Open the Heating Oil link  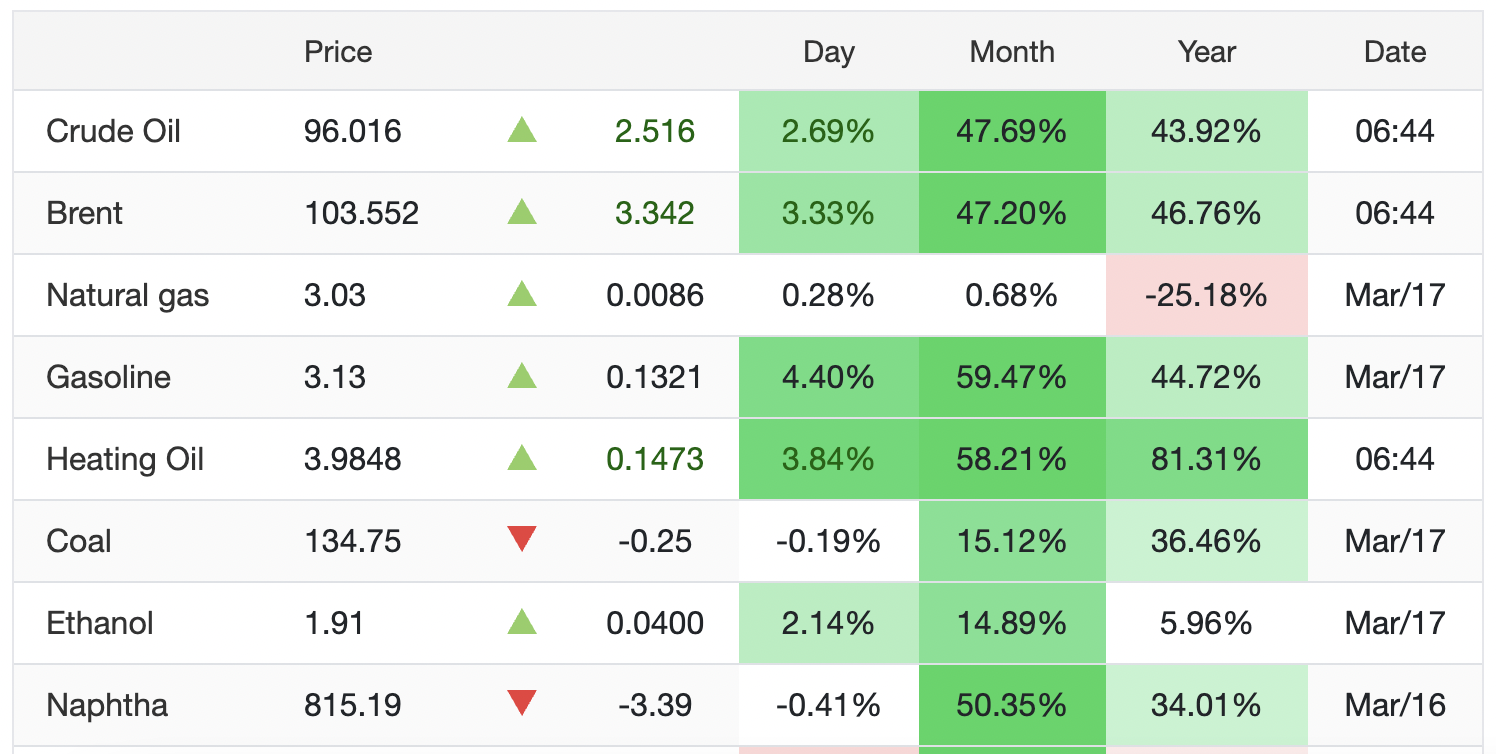pyautogui.click(x=125, y=459)
